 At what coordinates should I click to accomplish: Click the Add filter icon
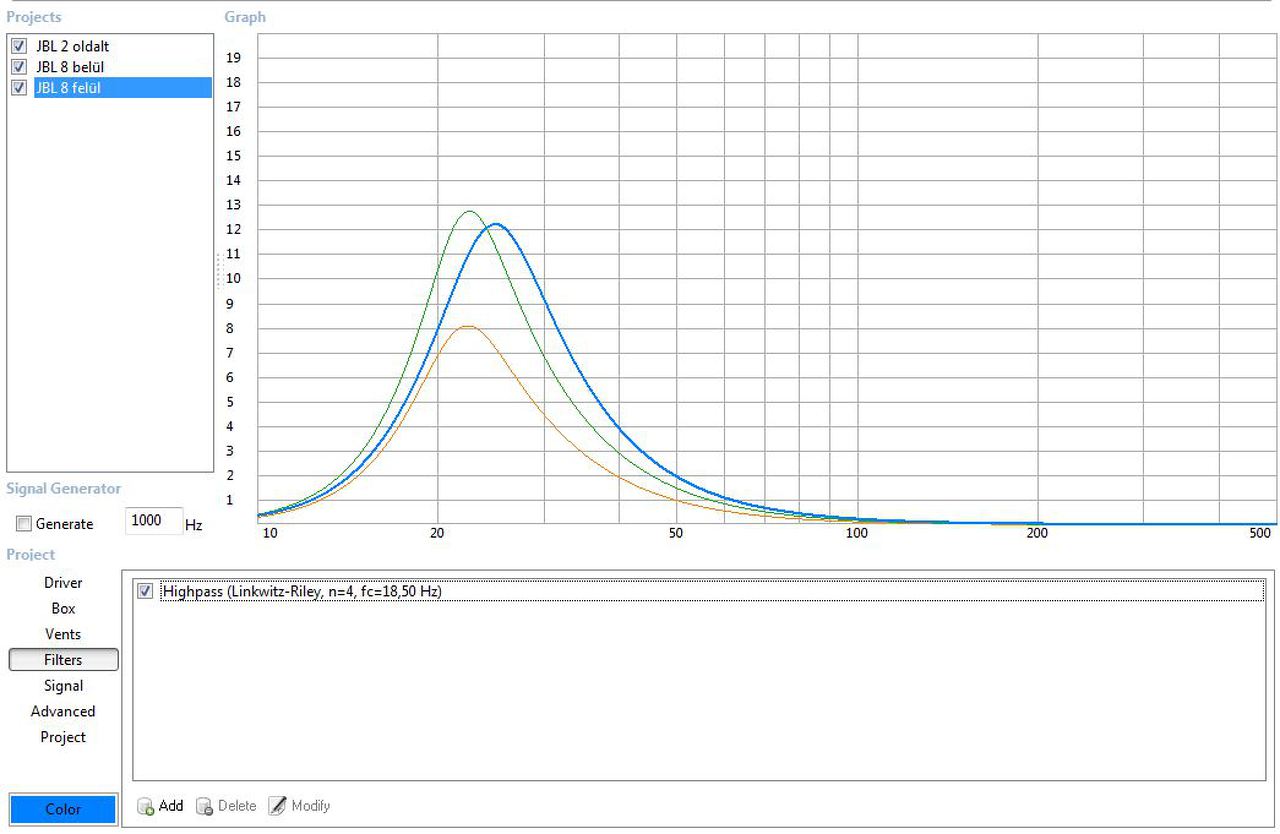[x=146, y=806]
